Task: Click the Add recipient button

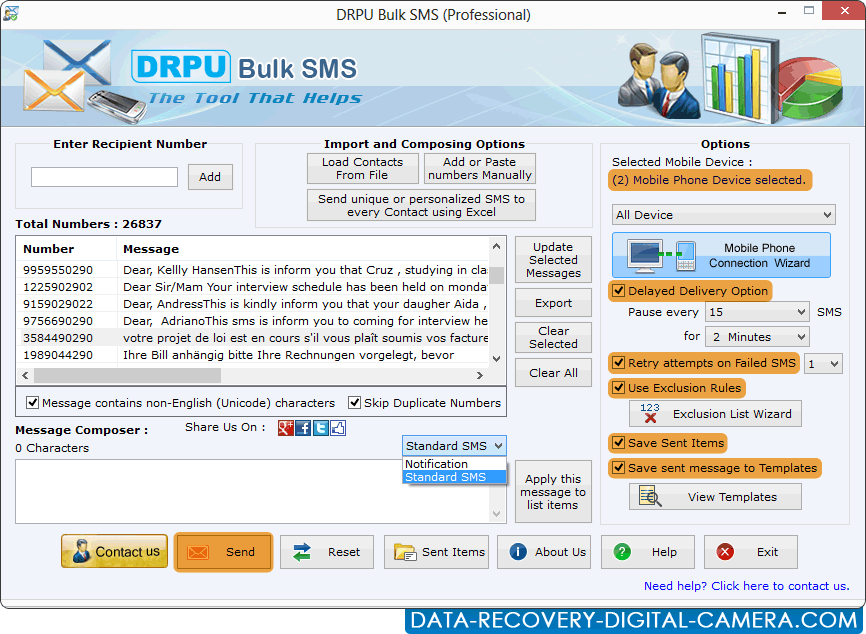Action: click(x=210, y=177)
